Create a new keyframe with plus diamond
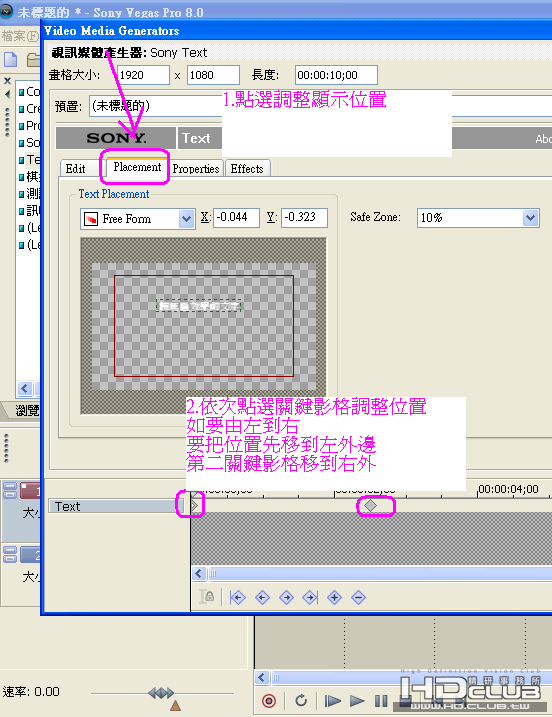552x717 pixels. click(334, 597)
